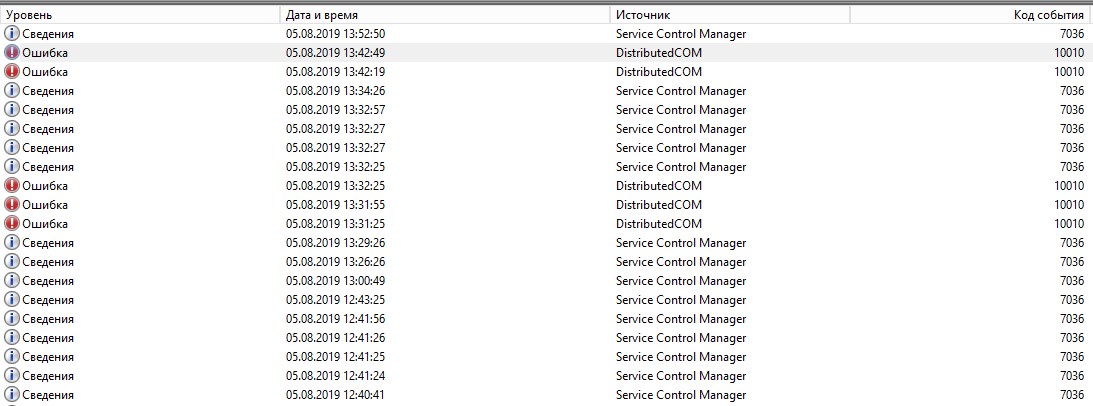The width and height of the screenshot is (1093, 406).
Task: Select the event logged at 13:34:26
Action: pyautogui.click(x=546, y=91)
